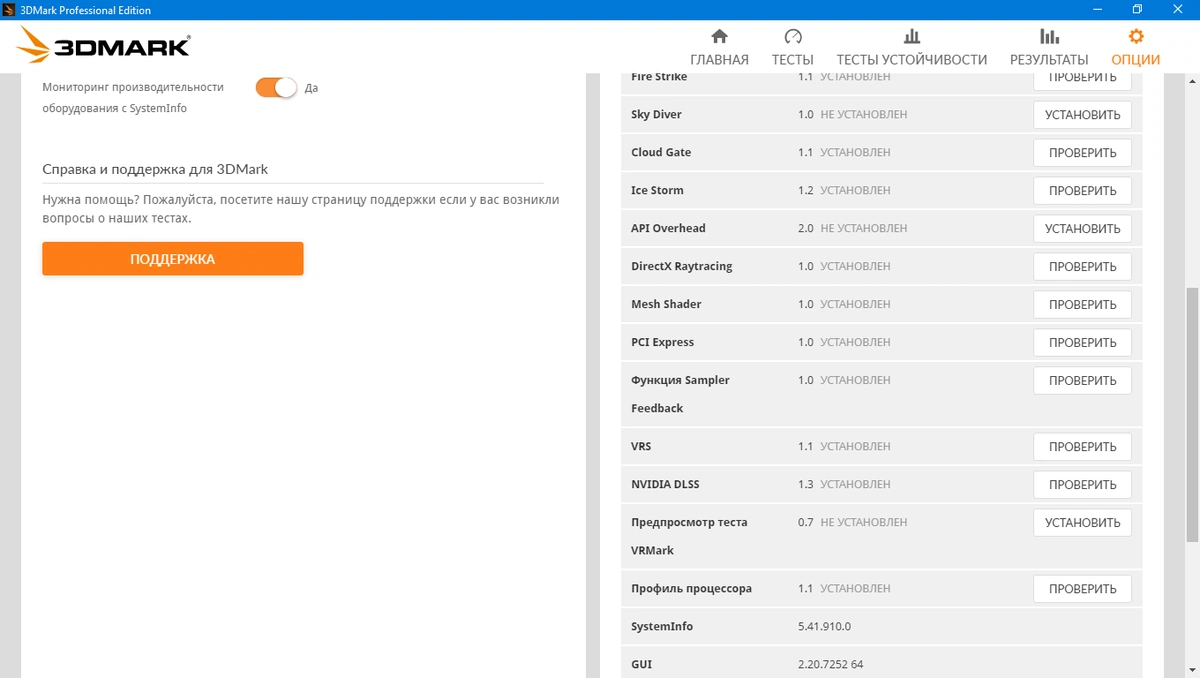Viewport: 1200px width, 678px height.
Task: Click the API Overhead label
Action: [x=668, y=229]
